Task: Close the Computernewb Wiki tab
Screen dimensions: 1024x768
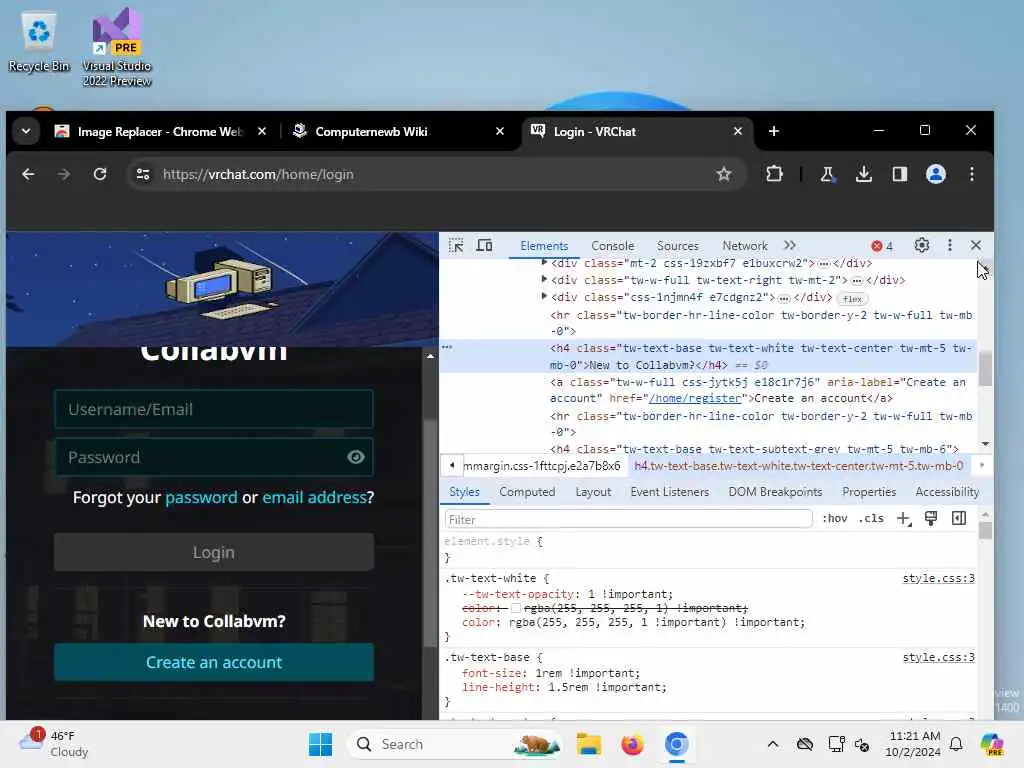Action: [x=500, y=131]
